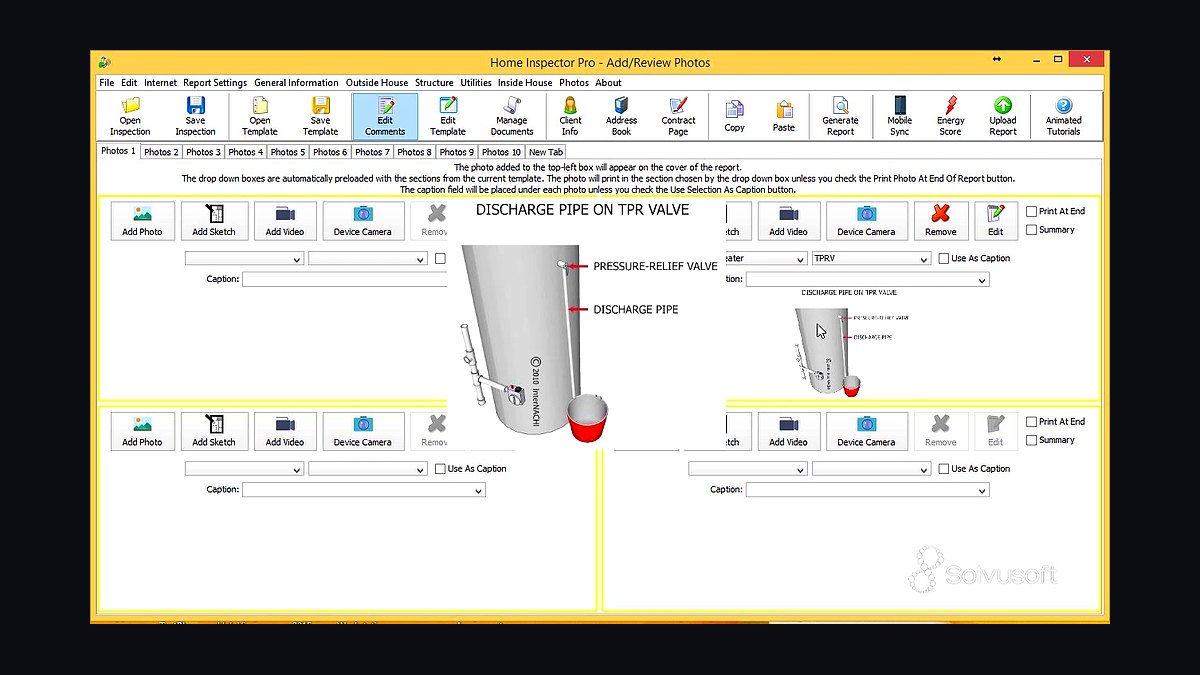Switch to Photos 2 tab
1200x675 pixels.
coord(160,152)
